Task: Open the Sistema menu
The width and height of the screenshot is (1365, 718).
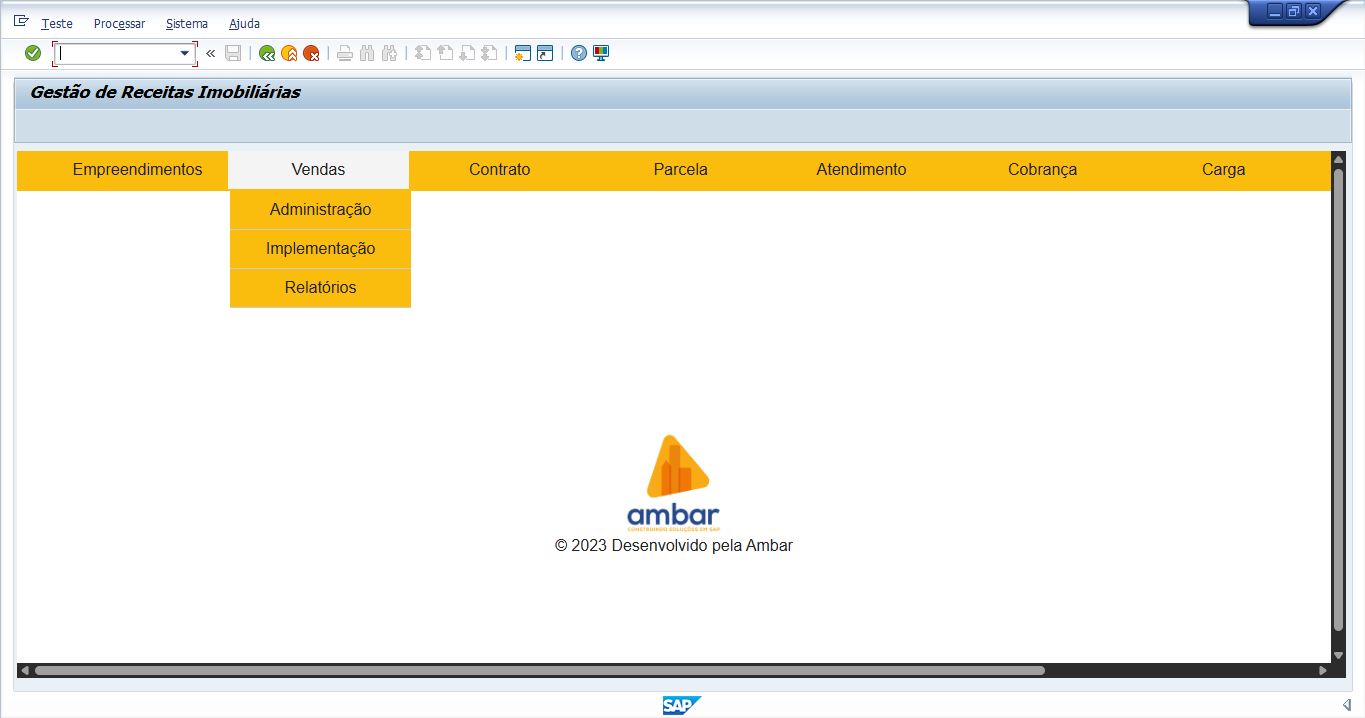Action: point(187,23)
